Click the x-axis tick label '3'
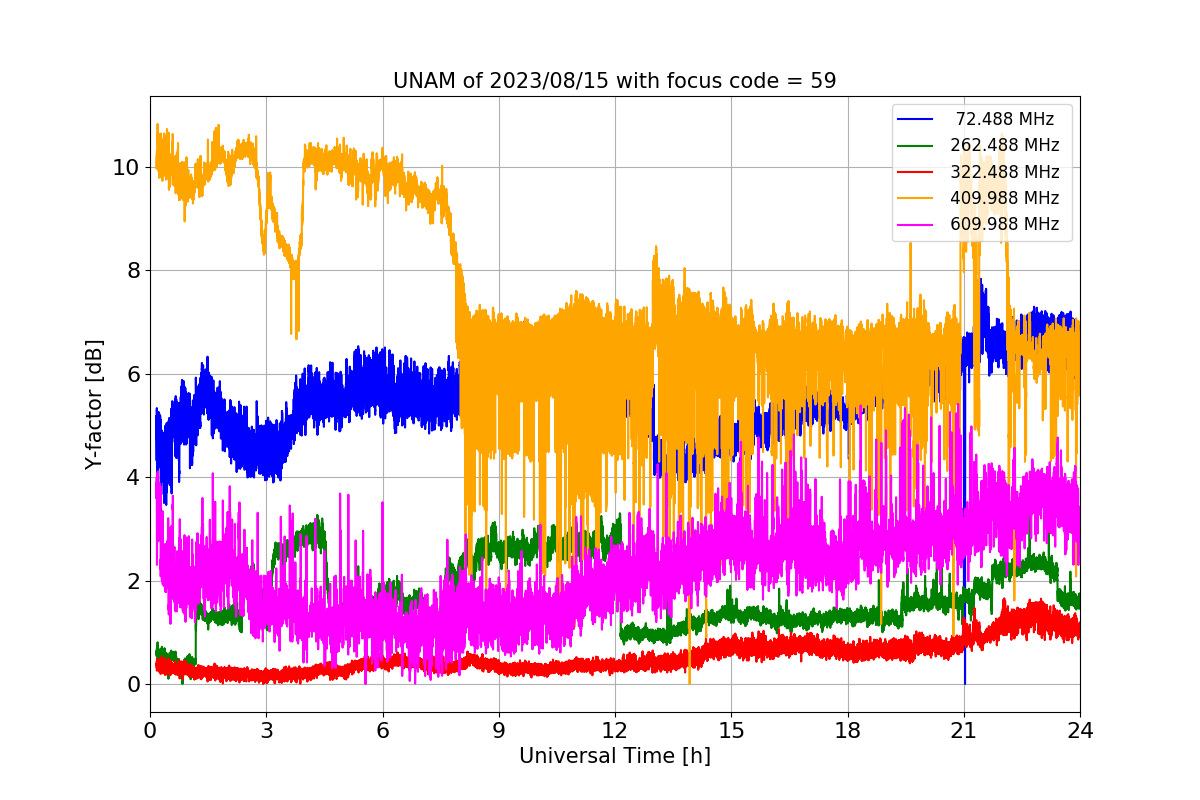The height and width of the screenshot is (800, 1200). pos(266,731)
